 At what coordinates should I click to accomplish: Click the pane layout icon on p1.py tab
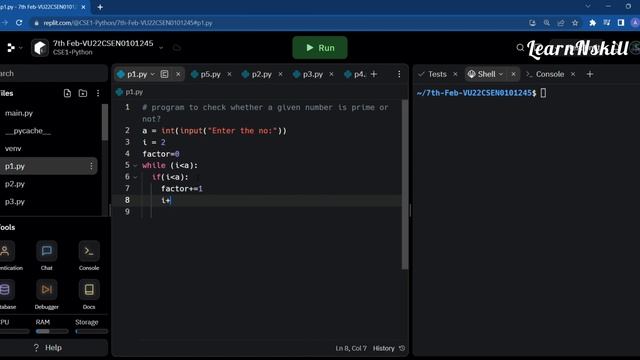tap(164, 74)
